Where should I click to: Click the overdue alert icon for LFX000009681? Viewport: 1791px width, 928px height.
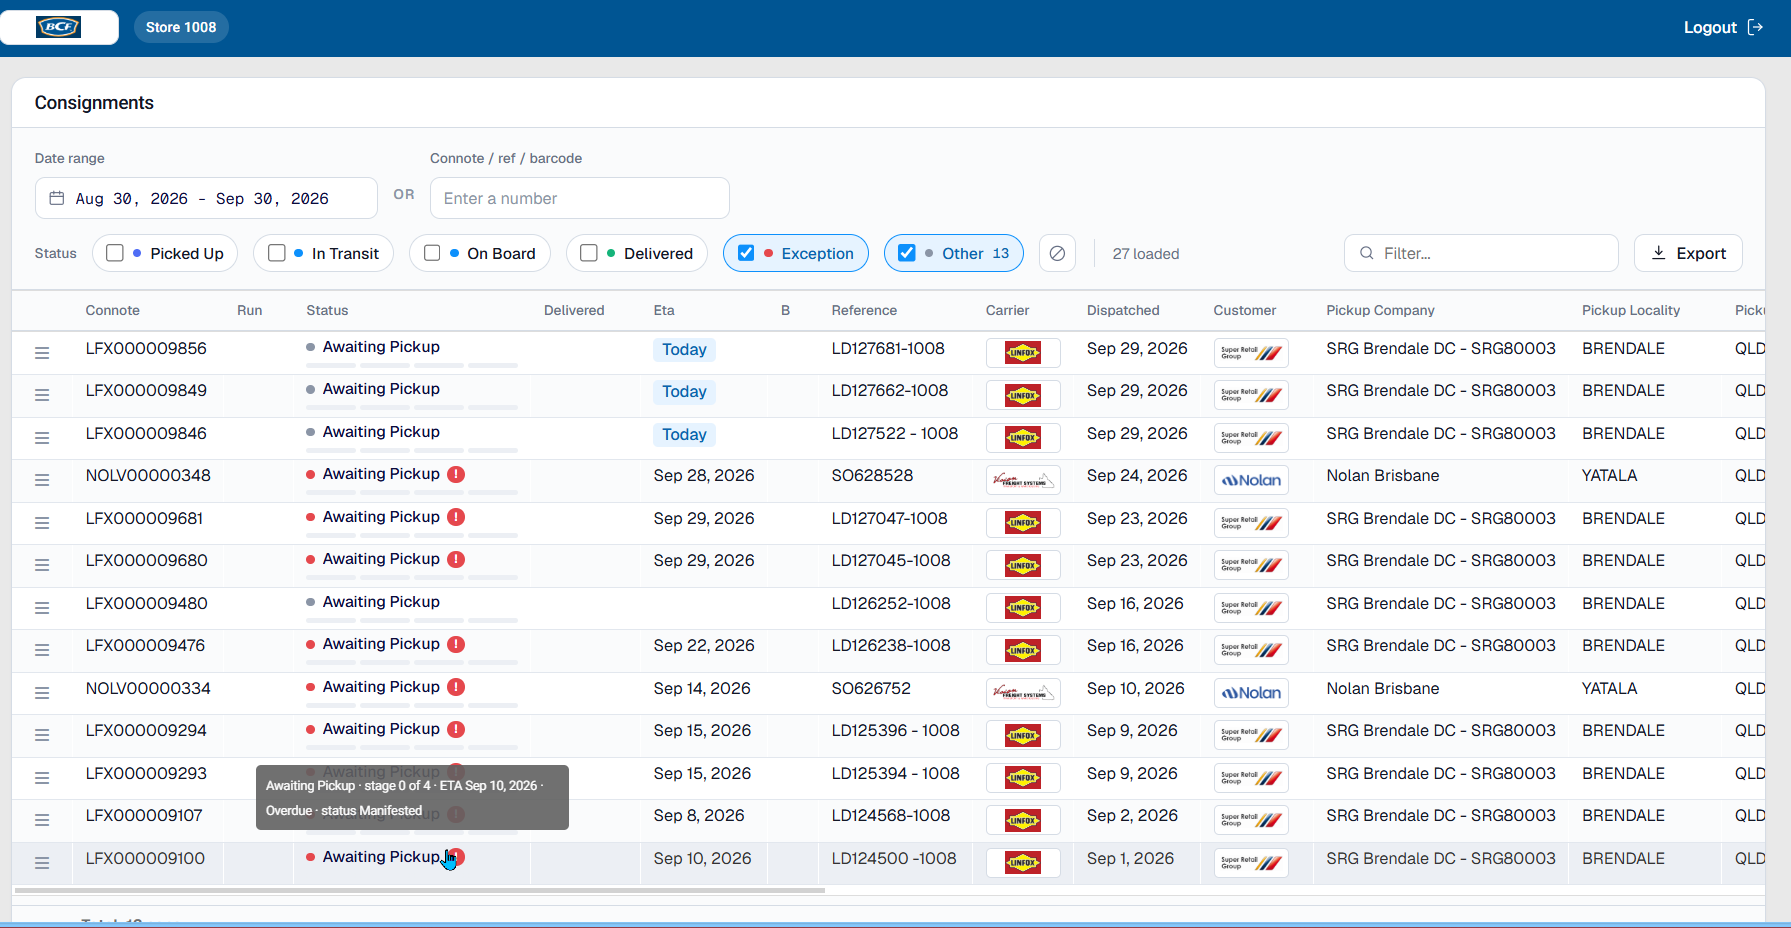(456, 517)
